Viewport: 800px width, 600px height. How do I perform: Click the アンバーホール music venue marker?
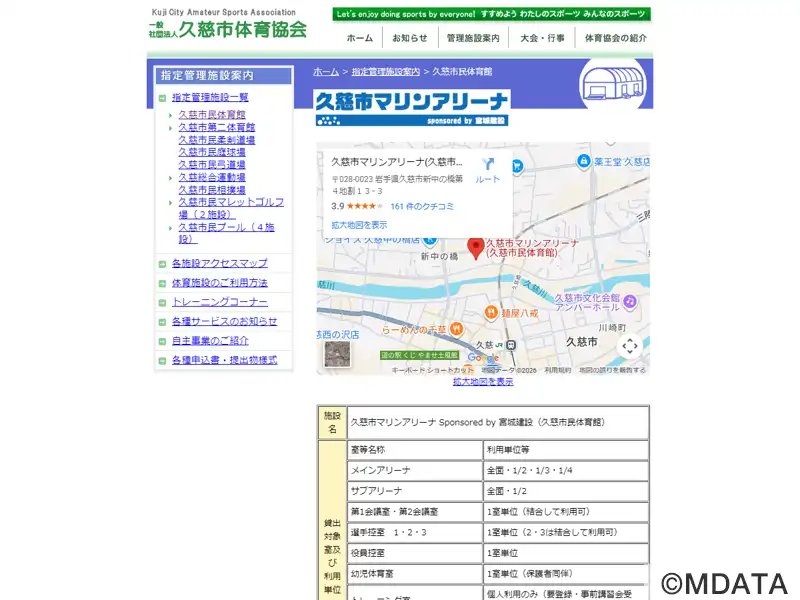pos(631,299)
